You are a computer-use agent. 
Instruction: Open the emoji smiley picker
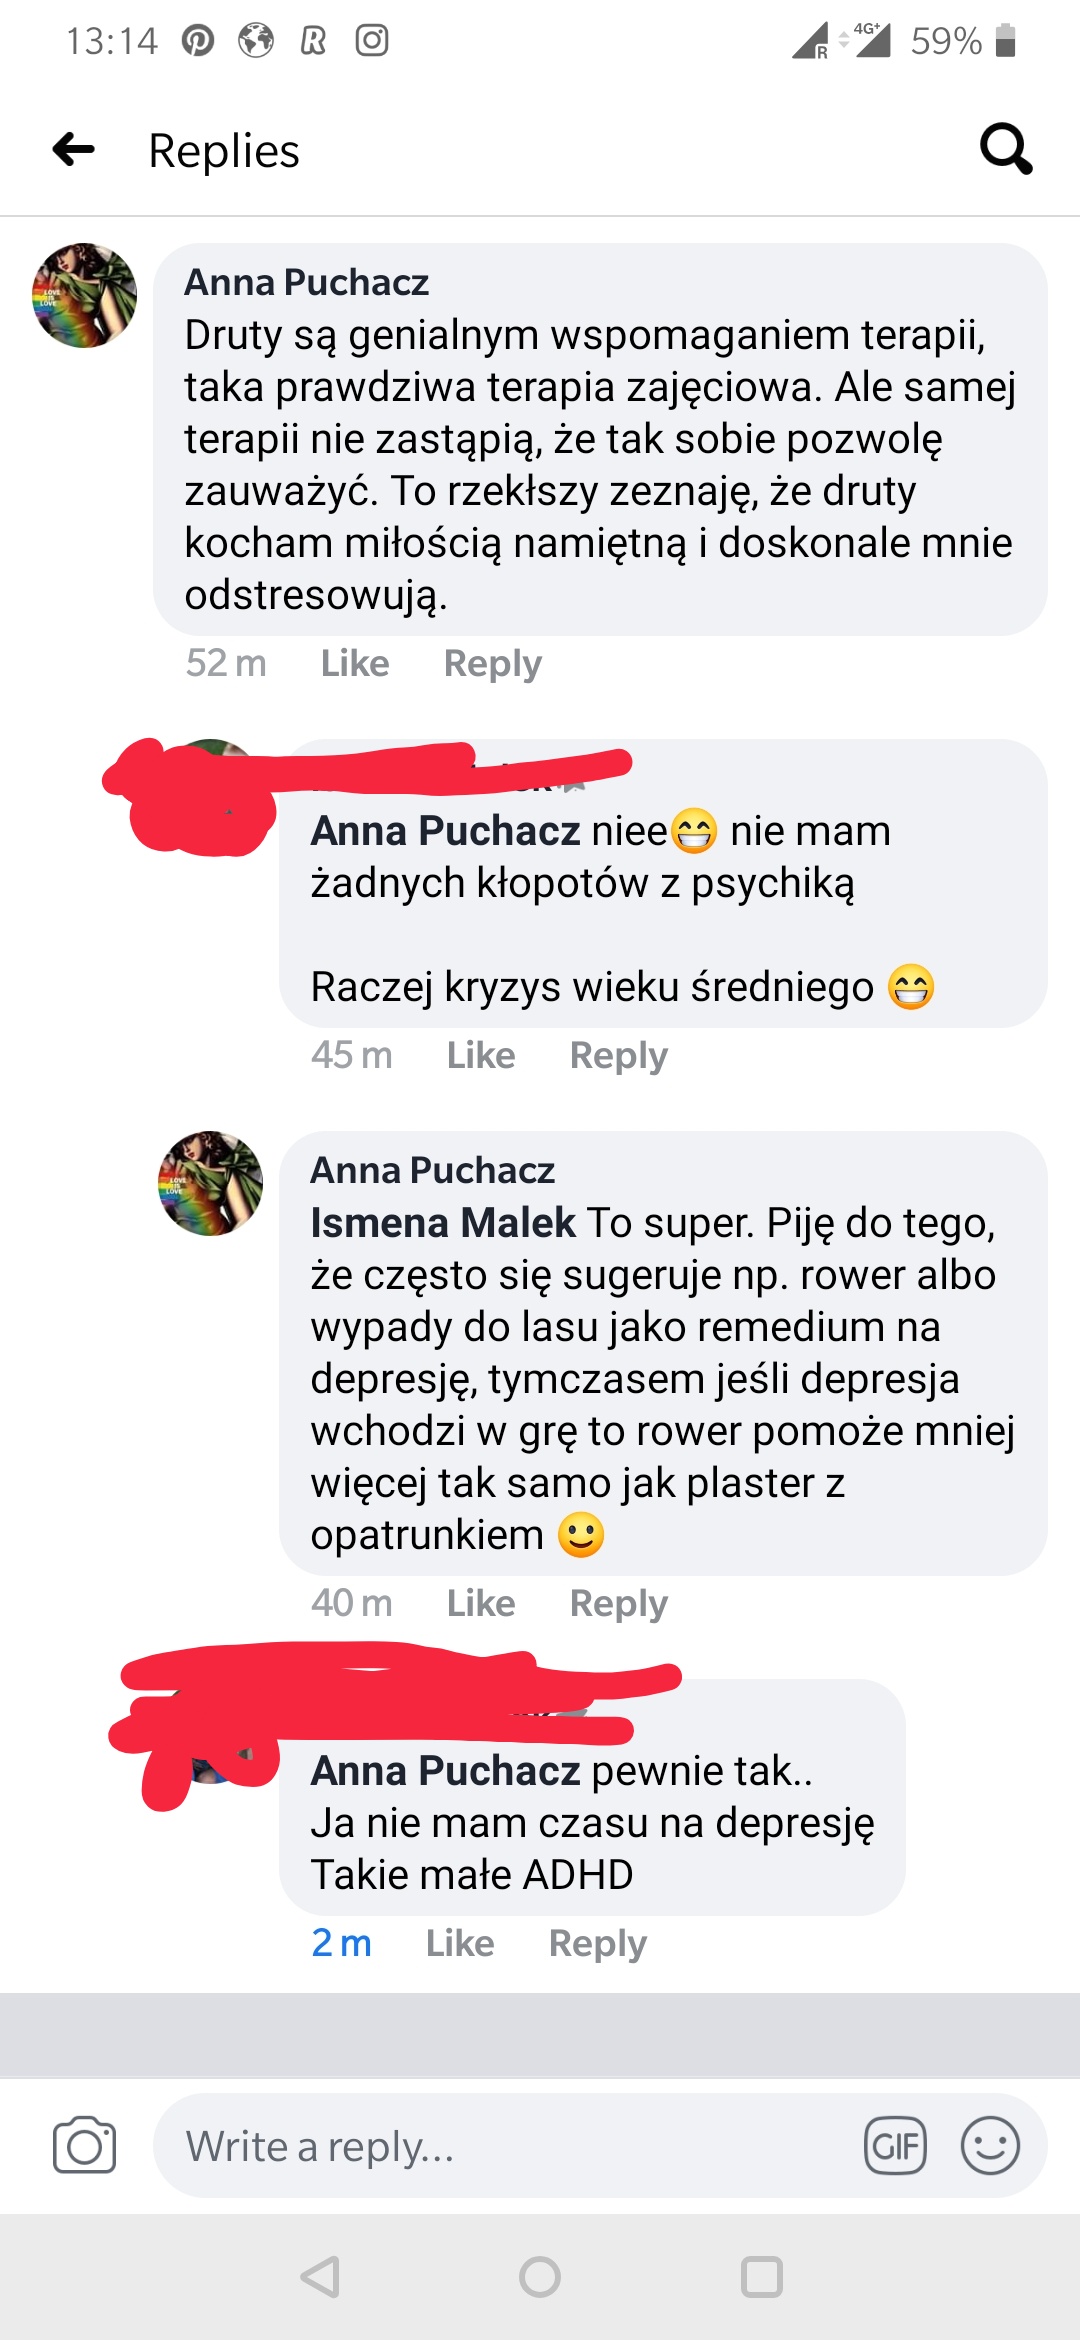(990, 2146)
